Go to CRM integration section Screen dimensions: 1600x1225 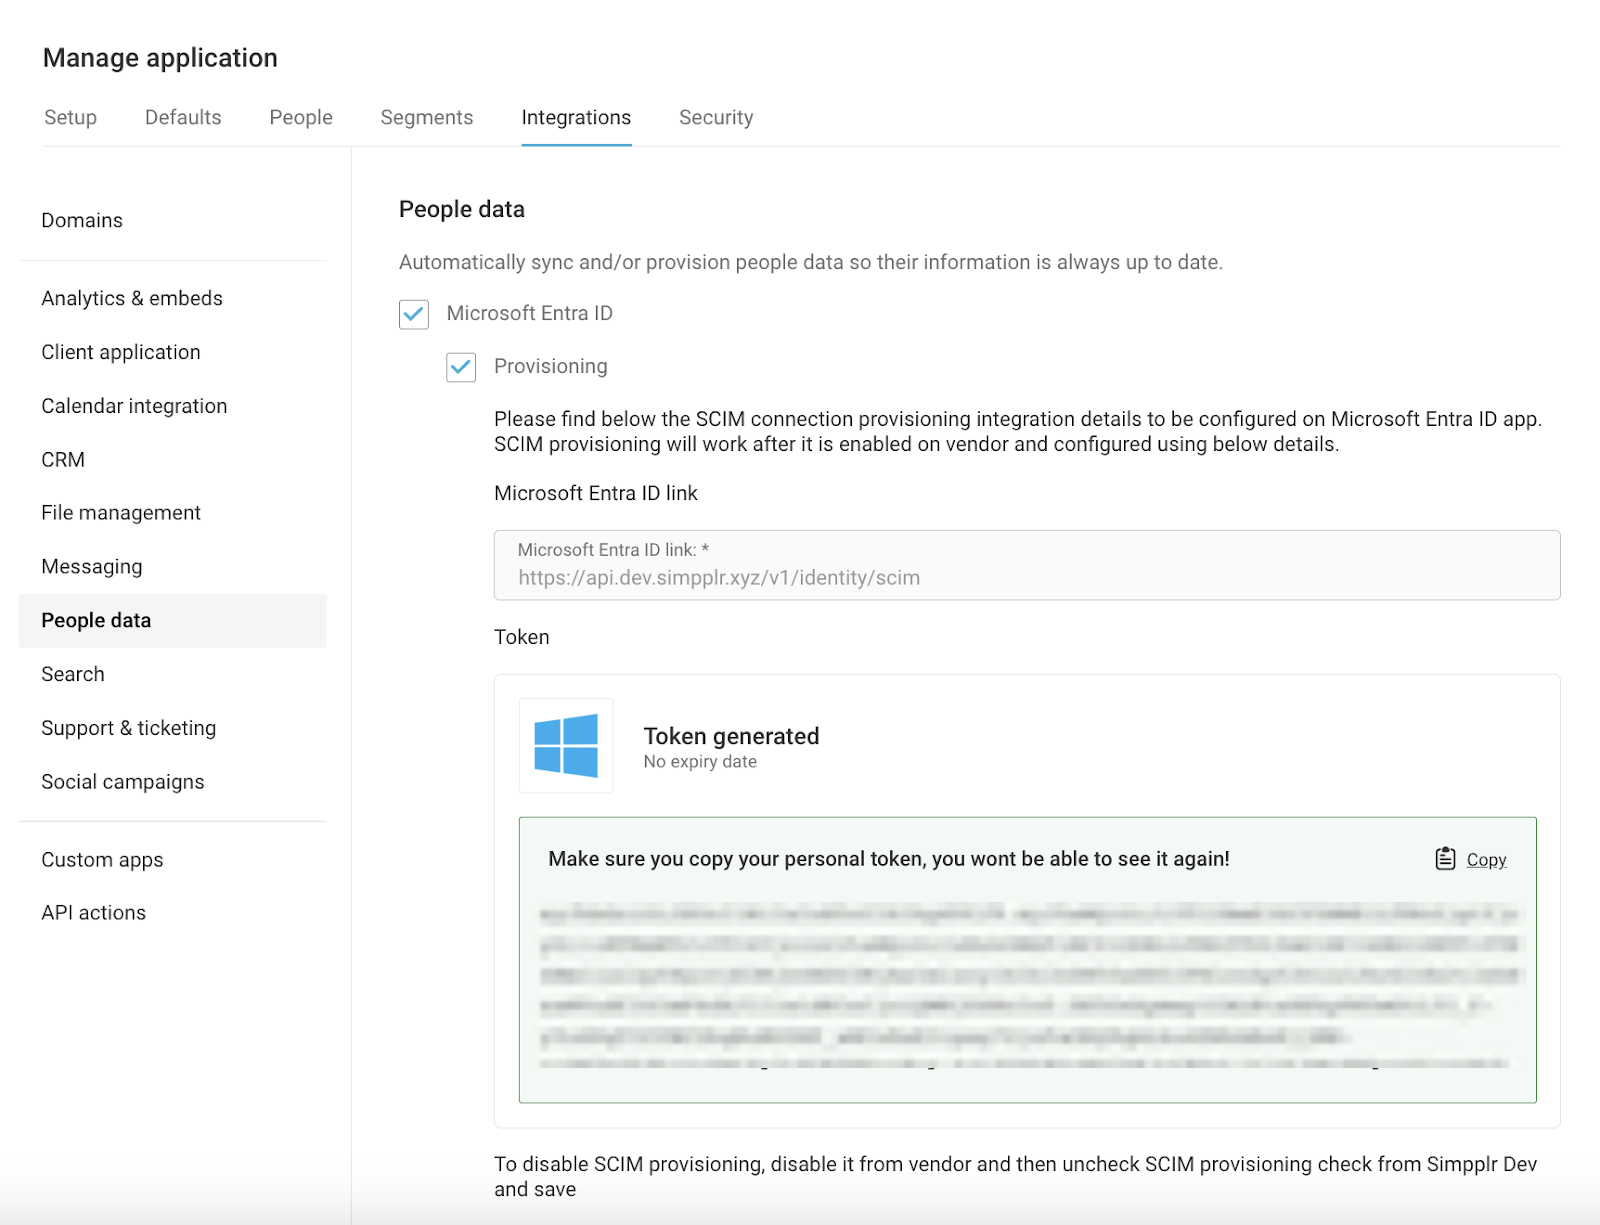[x=63, y=460]
